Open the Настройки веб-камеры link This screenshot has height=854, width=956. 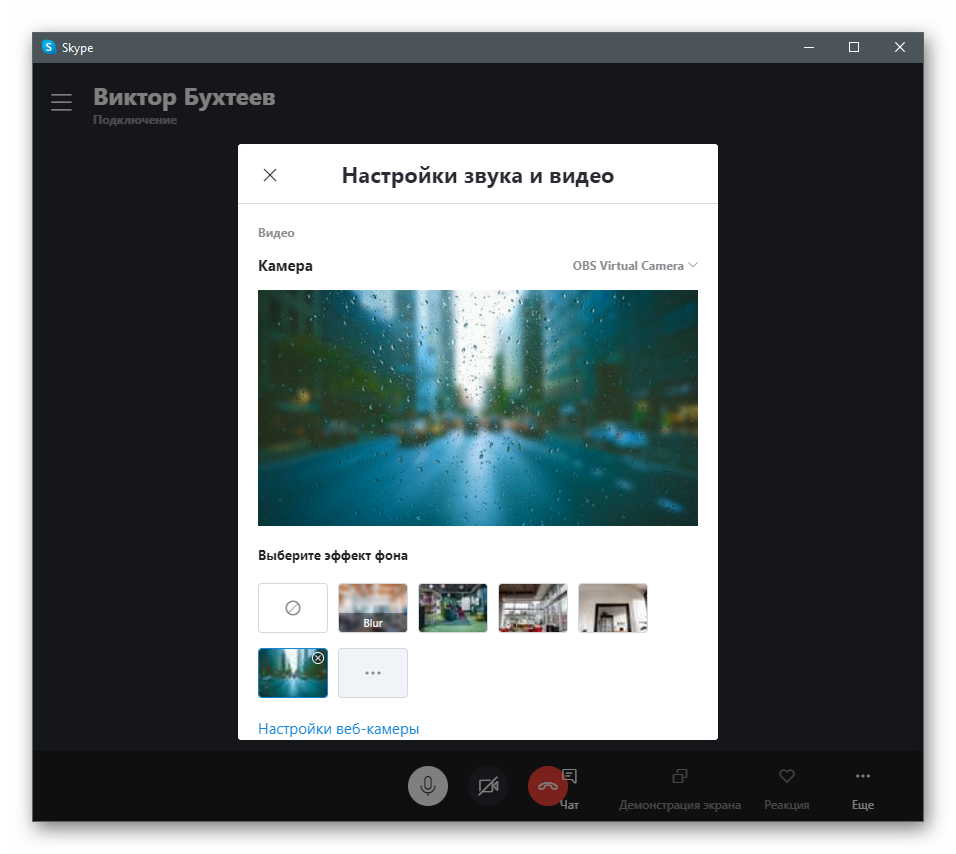(338, 729)
